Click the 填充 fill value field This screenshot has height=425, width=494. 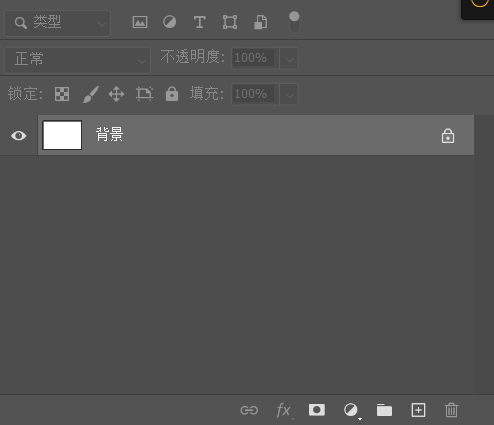(x=255, y=94)
